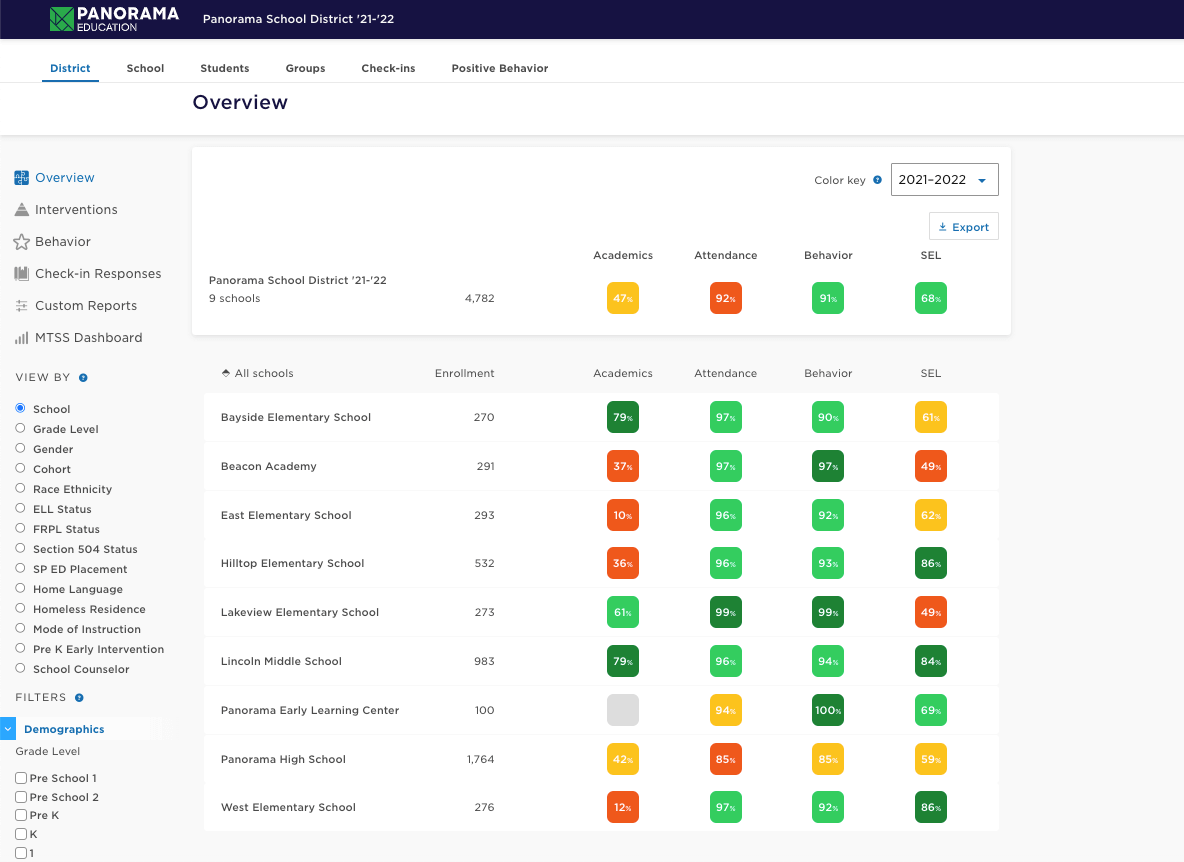Viewport: 1184px width, 862px height.
Task: Open Bayside Elementary School row
Action: pyautogui.click(x=601, y=417)
